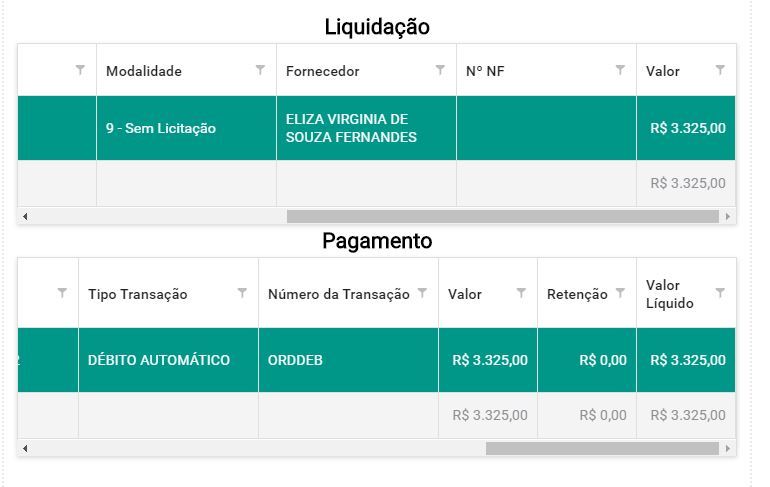This screenshot has height=487, width=770.
Task: Select the ELIZA VIRGINIA DE SOUZA FERNANDES row
Action: tap(376, 128)
